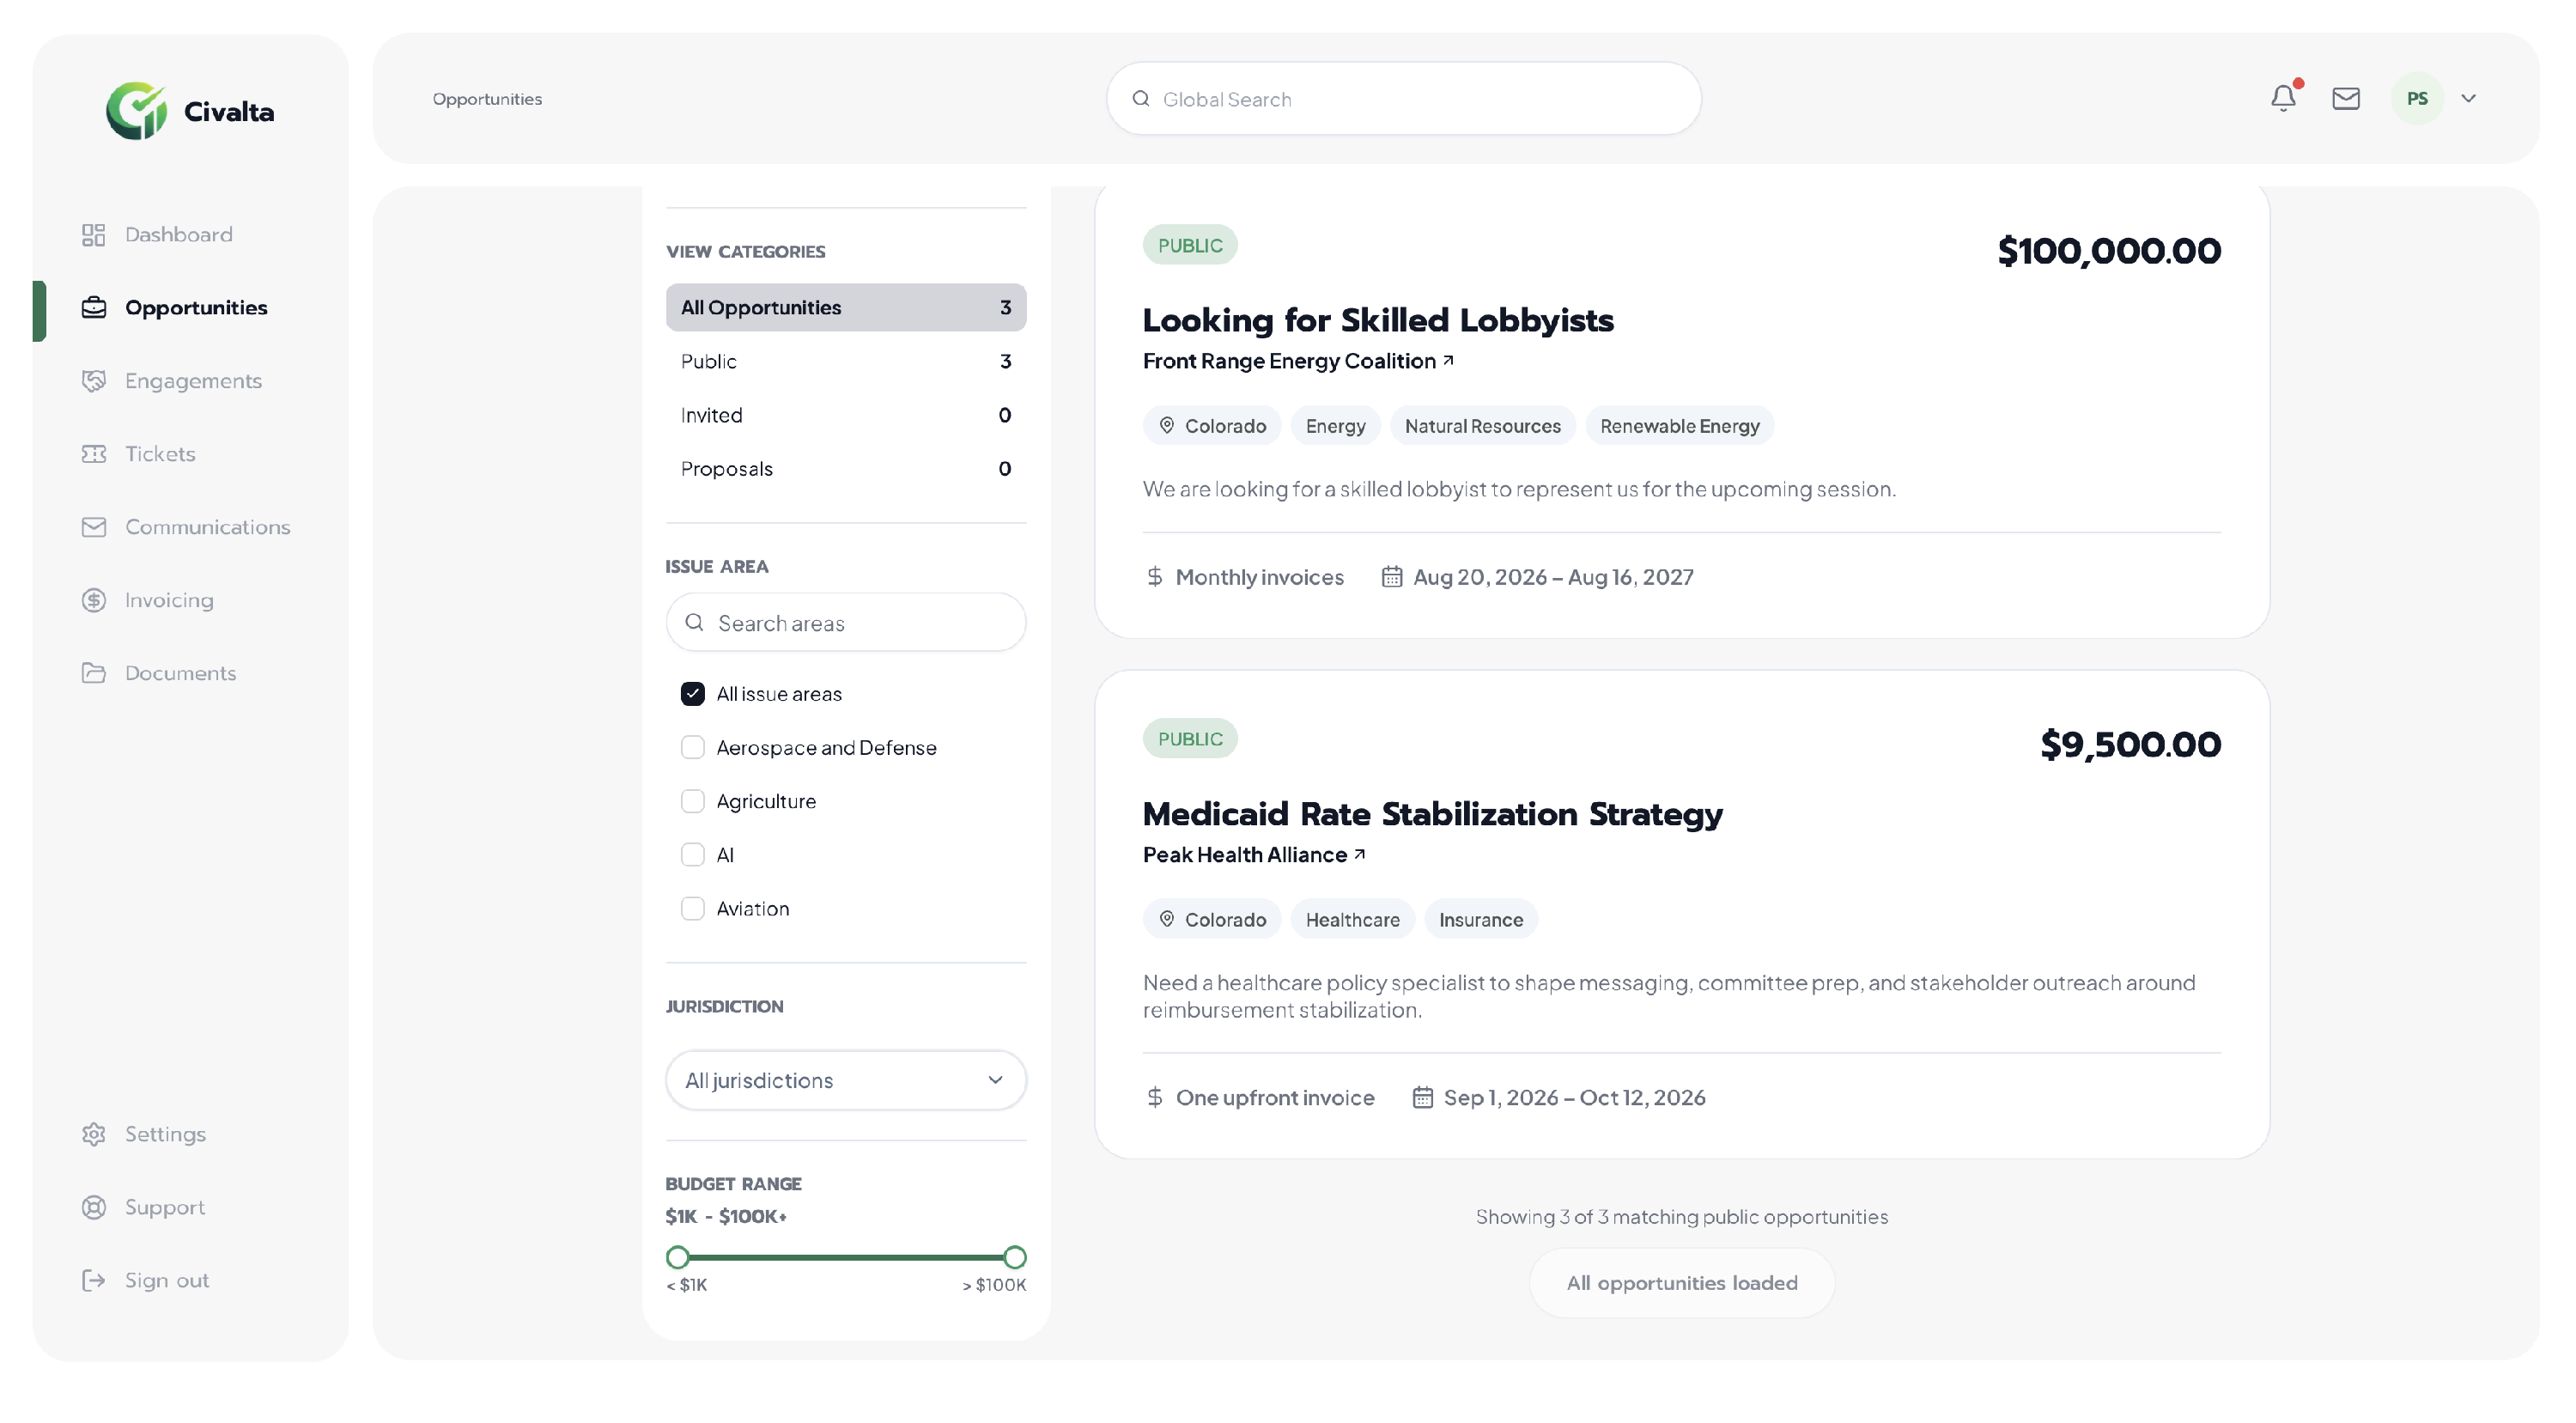Image resolution: width=2576 pixels, height=1423 pixels.
Task: Expand the All jurisdictions dropdown
Action: (845, 1079)
